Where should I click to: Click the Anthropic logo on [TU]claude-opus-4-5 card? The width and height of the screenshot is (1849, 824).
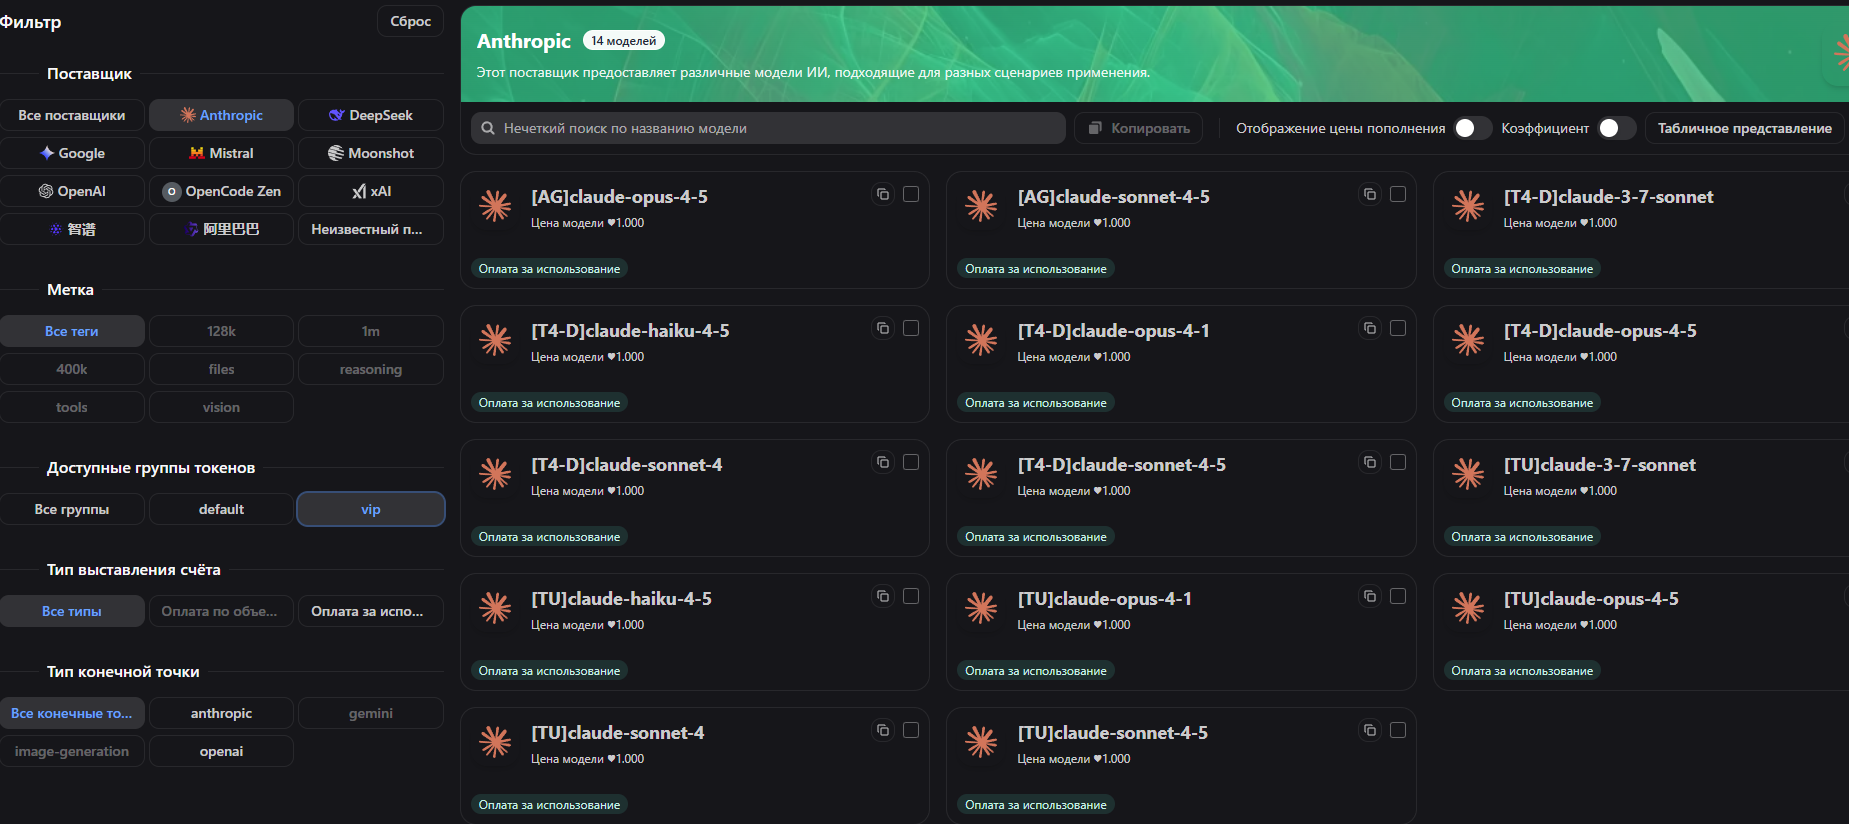pos(1468,608)
